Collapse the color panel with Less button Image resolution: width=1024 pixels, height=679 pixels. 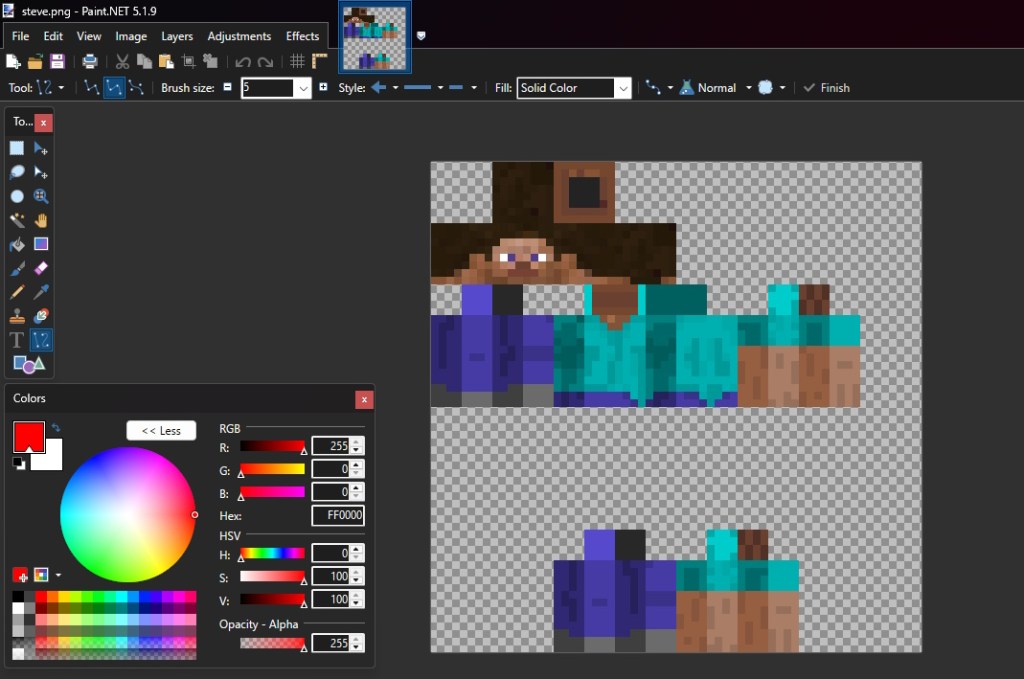pos(161,430)
